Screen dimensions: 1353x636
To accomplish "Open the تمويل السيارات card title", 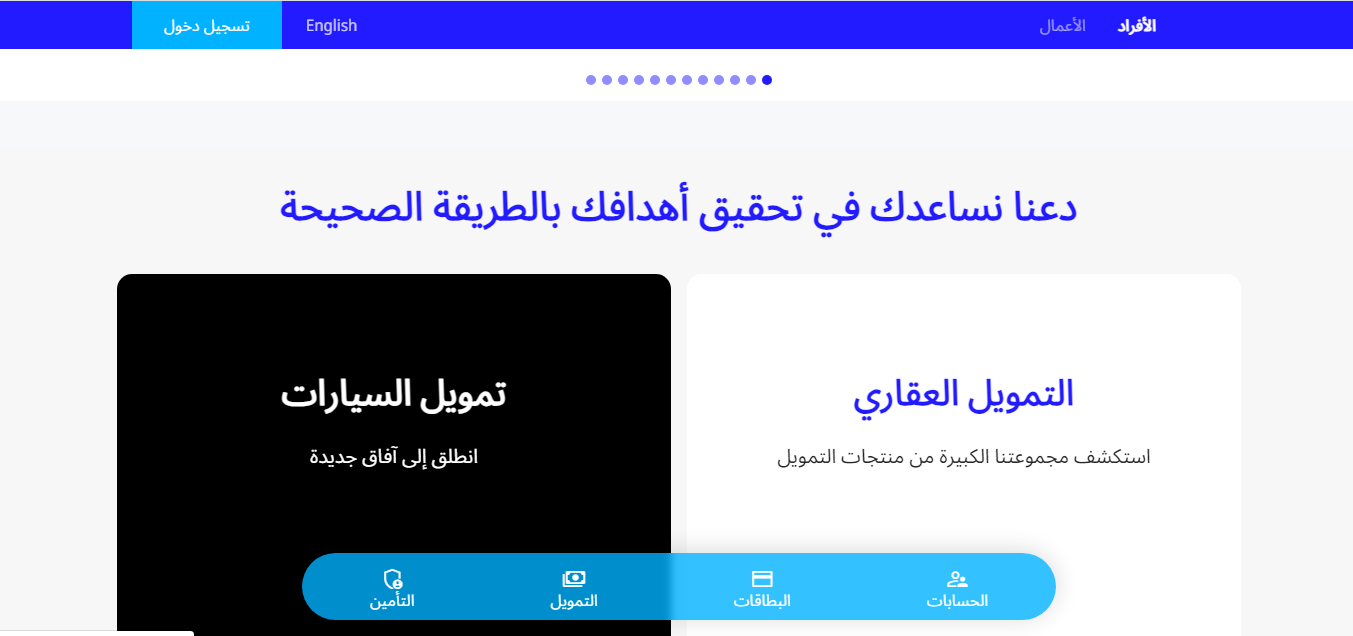I will coord(393,394).
